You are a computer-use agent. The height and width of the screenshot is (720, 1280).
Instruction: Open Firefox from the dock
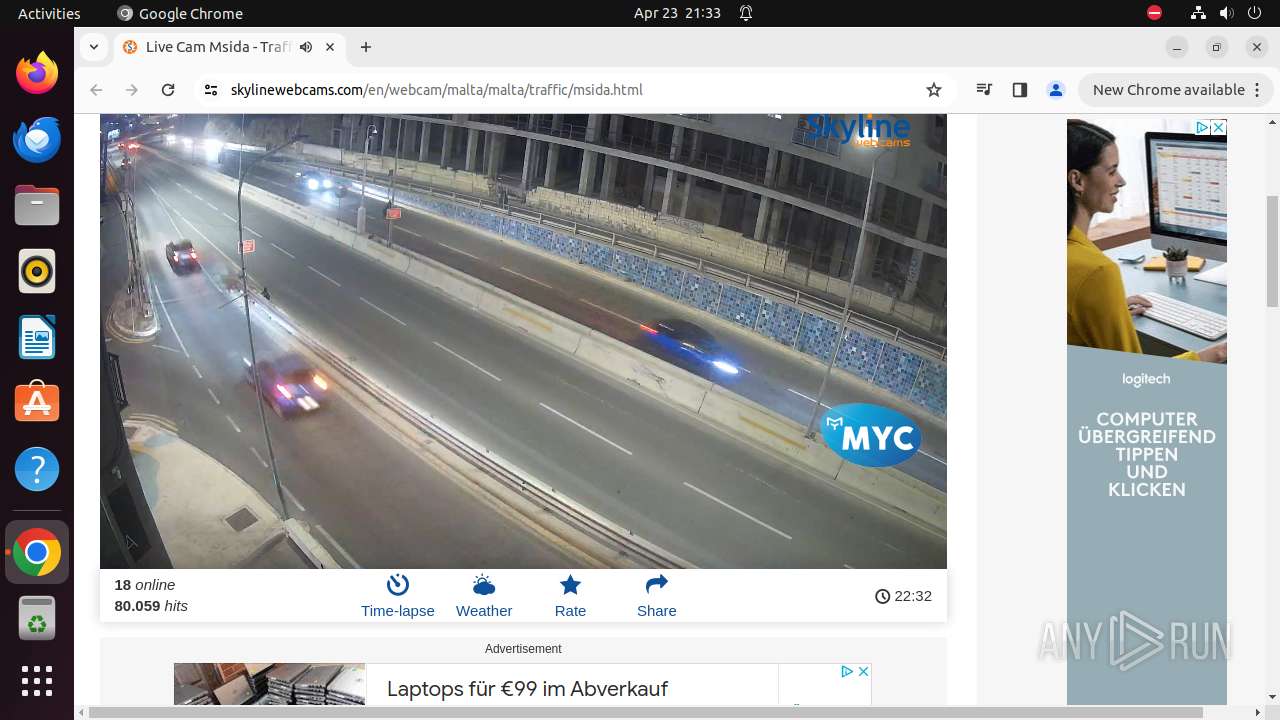[x=37, y=74]
